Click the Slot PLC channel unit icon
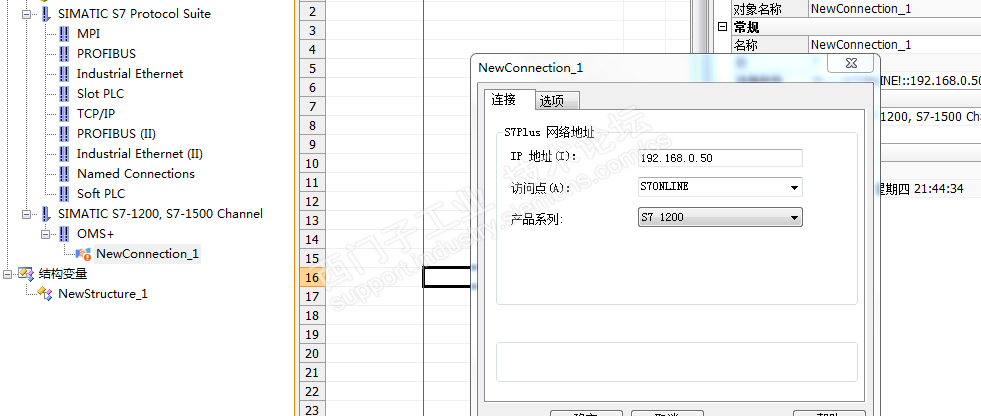The image size is (981, 416). 64,94
